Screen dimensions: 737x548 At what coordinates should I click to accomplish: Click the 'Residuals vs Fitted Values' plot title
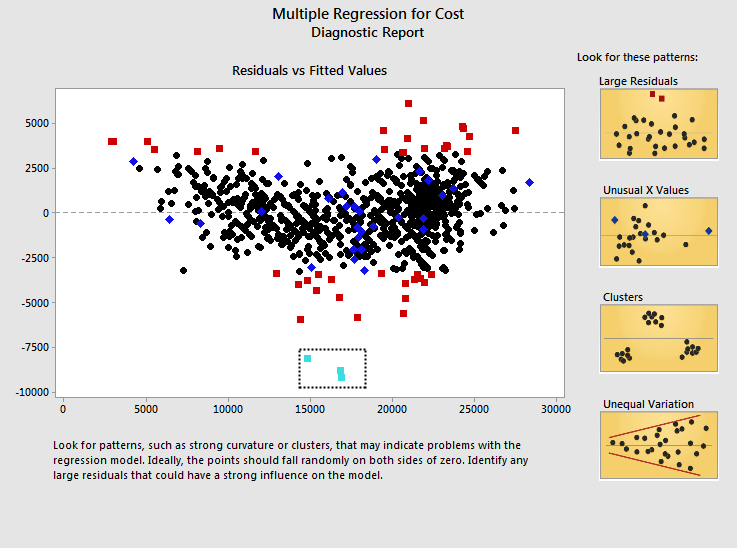pos(309,71)
